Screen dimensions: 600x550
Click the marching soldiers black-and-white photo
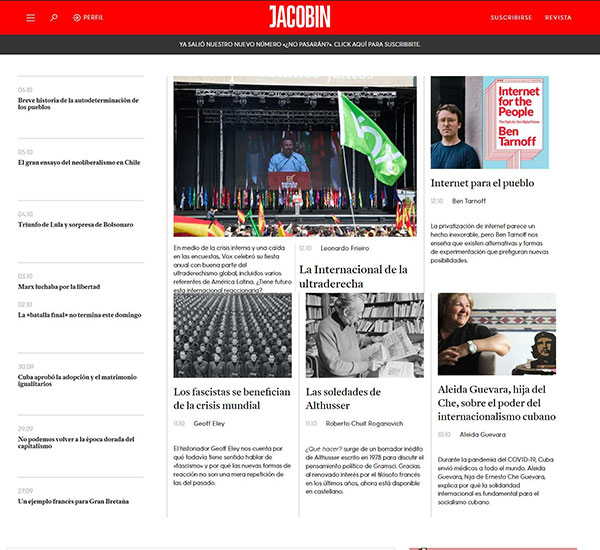pos(232,335)
